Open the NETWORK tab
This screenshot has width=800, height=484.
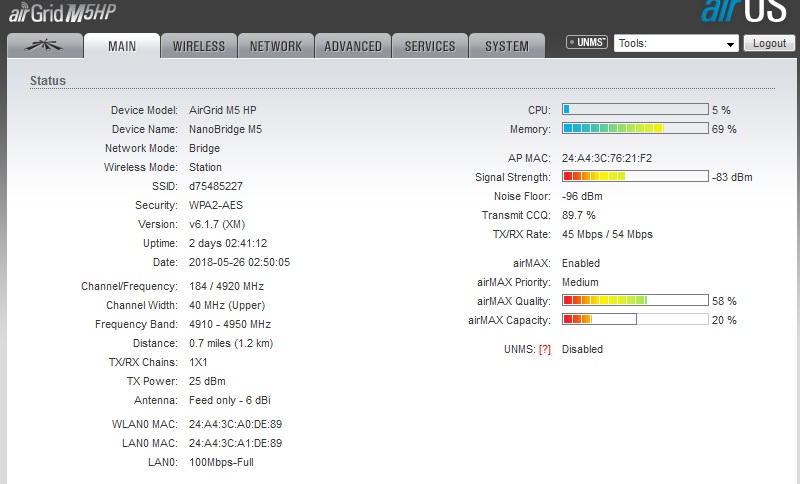click(276, 46)
